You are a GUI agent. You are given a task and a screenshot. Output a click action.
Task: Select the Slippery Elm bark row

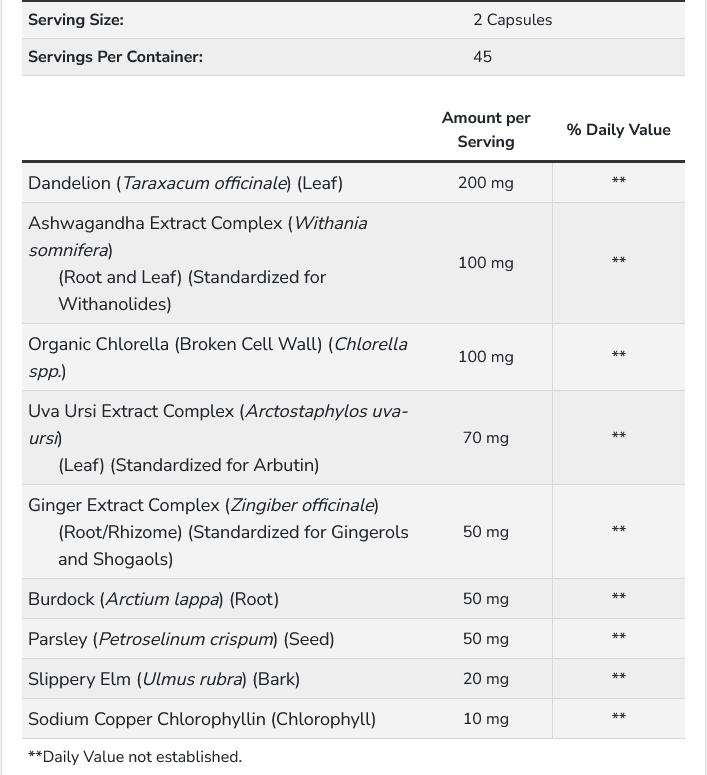point(354,679)
